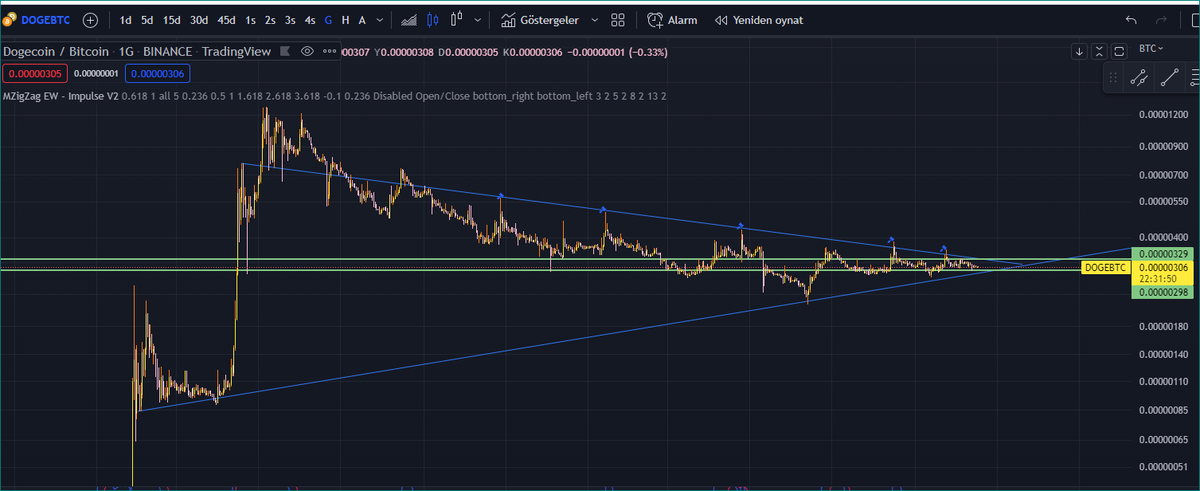Click the down arrow button above price scale
This screenshot has width=1200, height=491.
(x=1079, y=50)
